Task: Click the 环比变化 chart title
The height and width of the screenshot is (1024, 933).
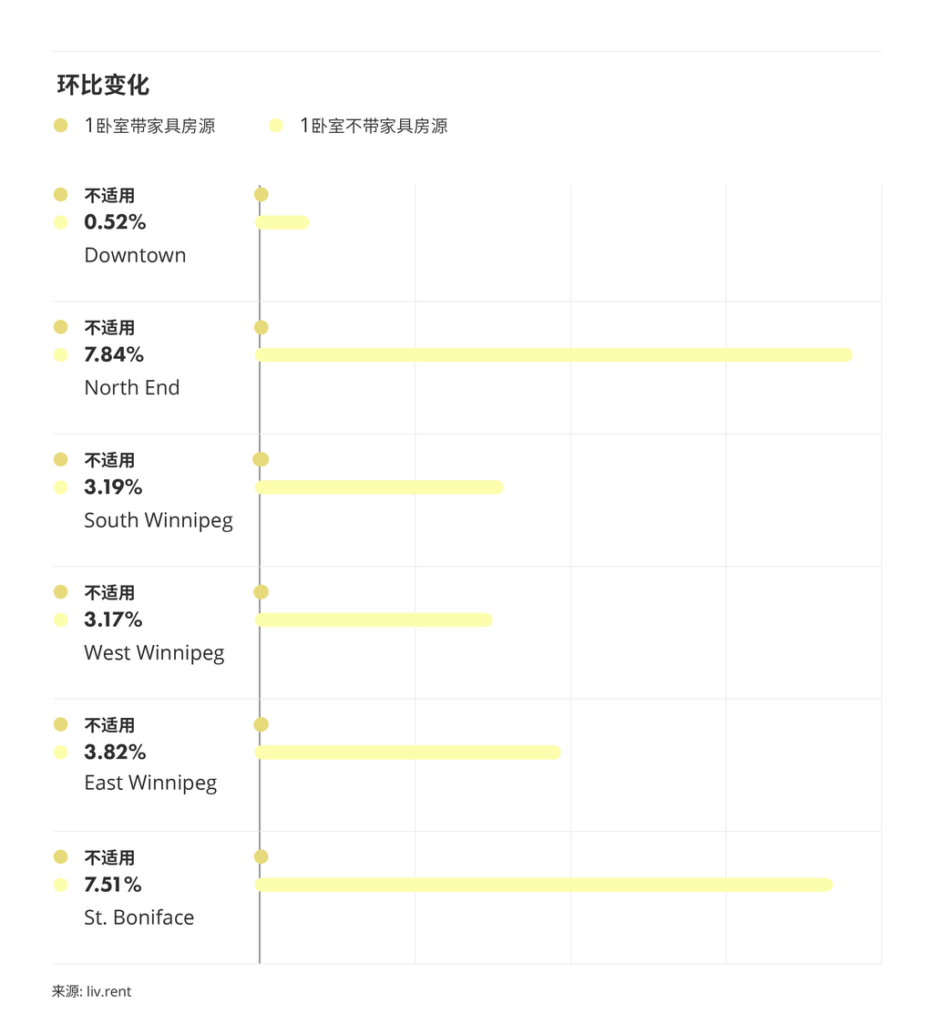Action: [103, 85]
